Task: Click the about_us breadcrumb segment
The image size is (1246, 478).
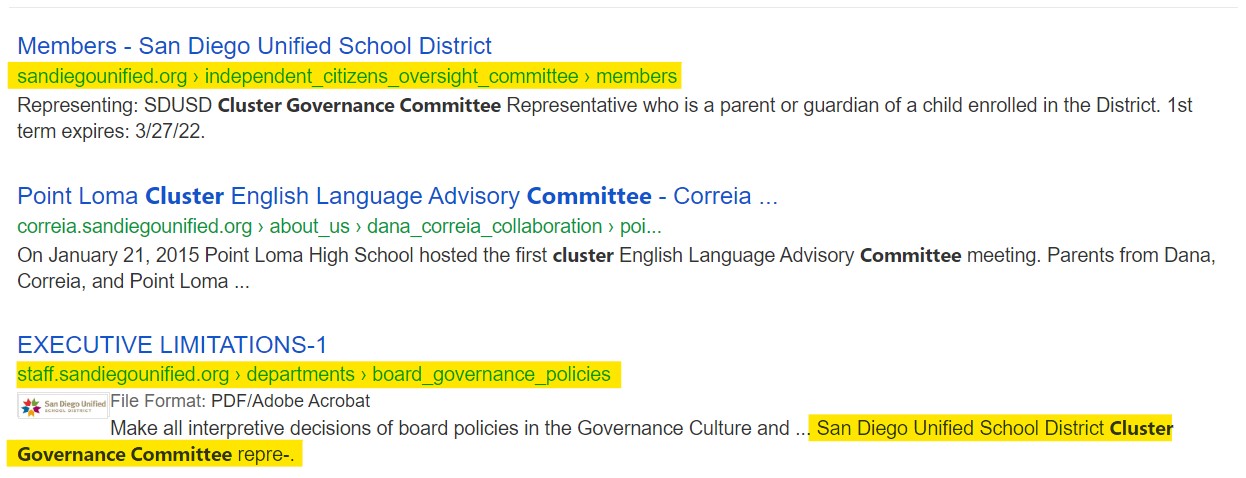Action: [x=308, y=226]
